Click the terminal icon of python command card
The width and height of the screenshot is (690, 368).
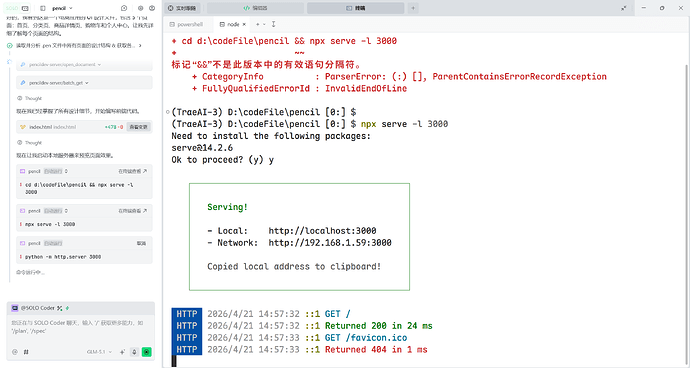pos(22,243)
